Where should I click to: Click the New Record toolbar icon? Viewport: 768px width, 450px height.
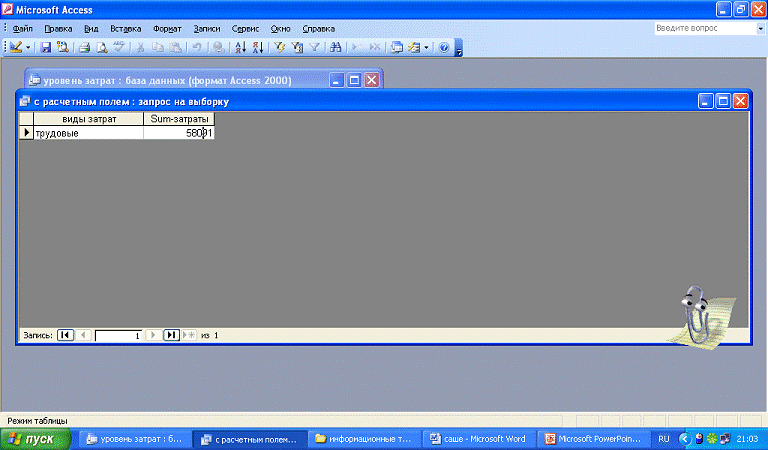click(357, 47)
